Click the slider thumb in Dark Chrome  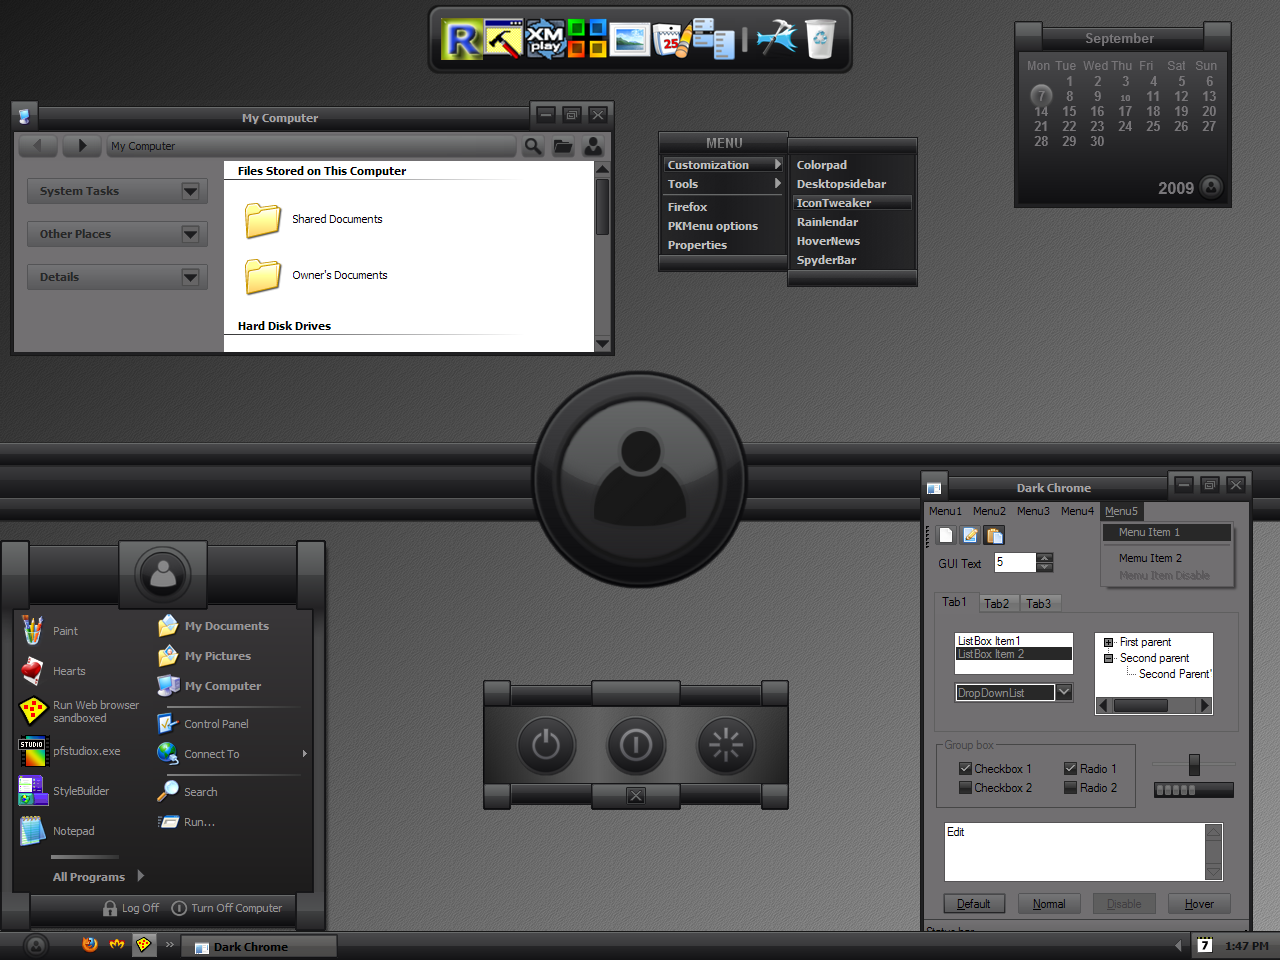tap(1194, 765)
